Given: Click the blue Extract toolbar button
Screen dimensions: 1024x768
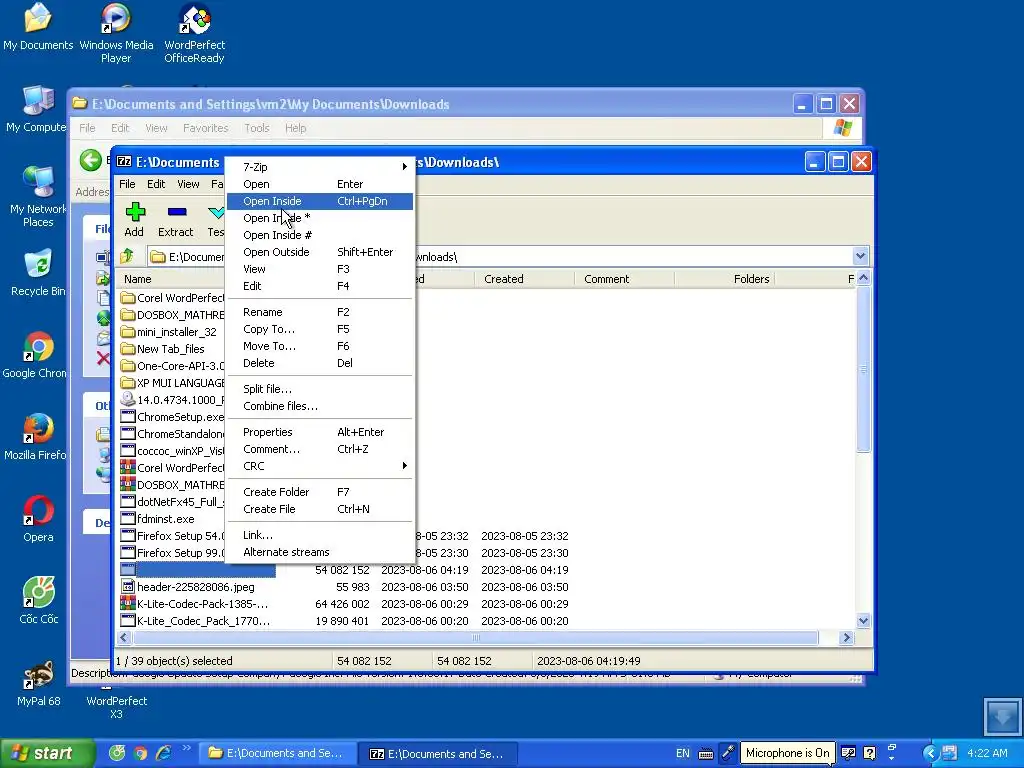Looking at the screenshot, I should [x=176, y=220].
